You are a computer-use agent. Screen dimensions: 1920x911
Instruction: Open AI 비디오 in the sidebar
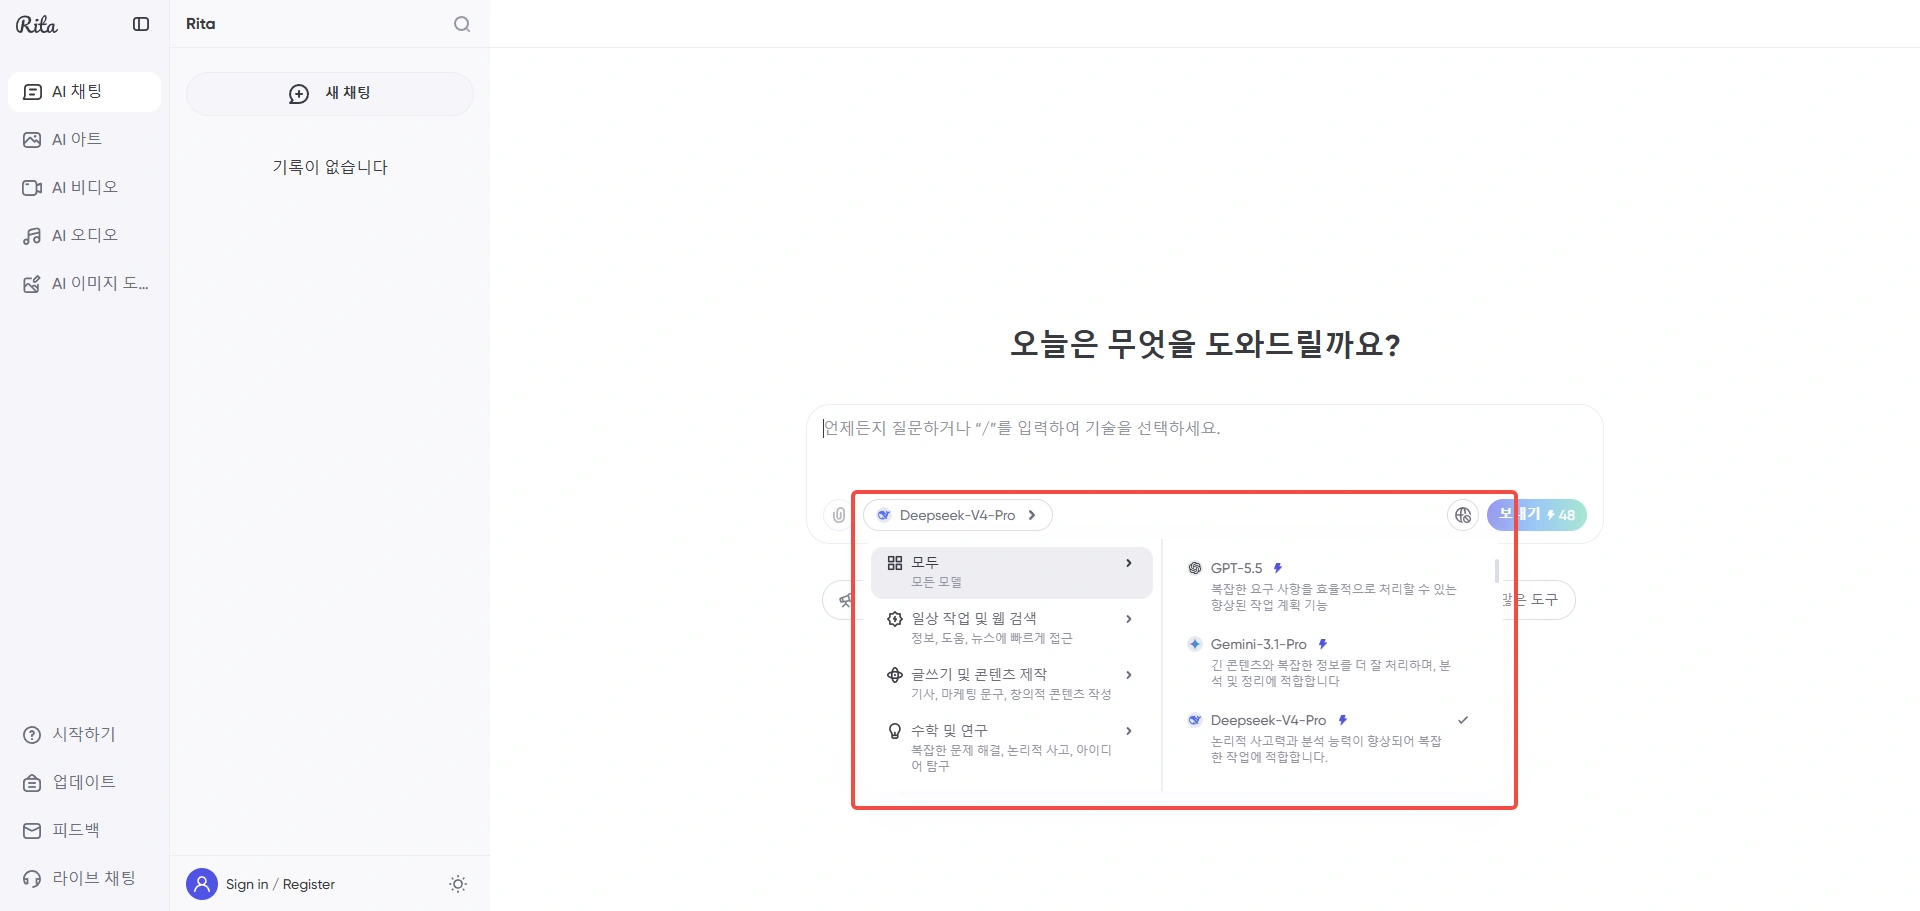click(84, 188)
